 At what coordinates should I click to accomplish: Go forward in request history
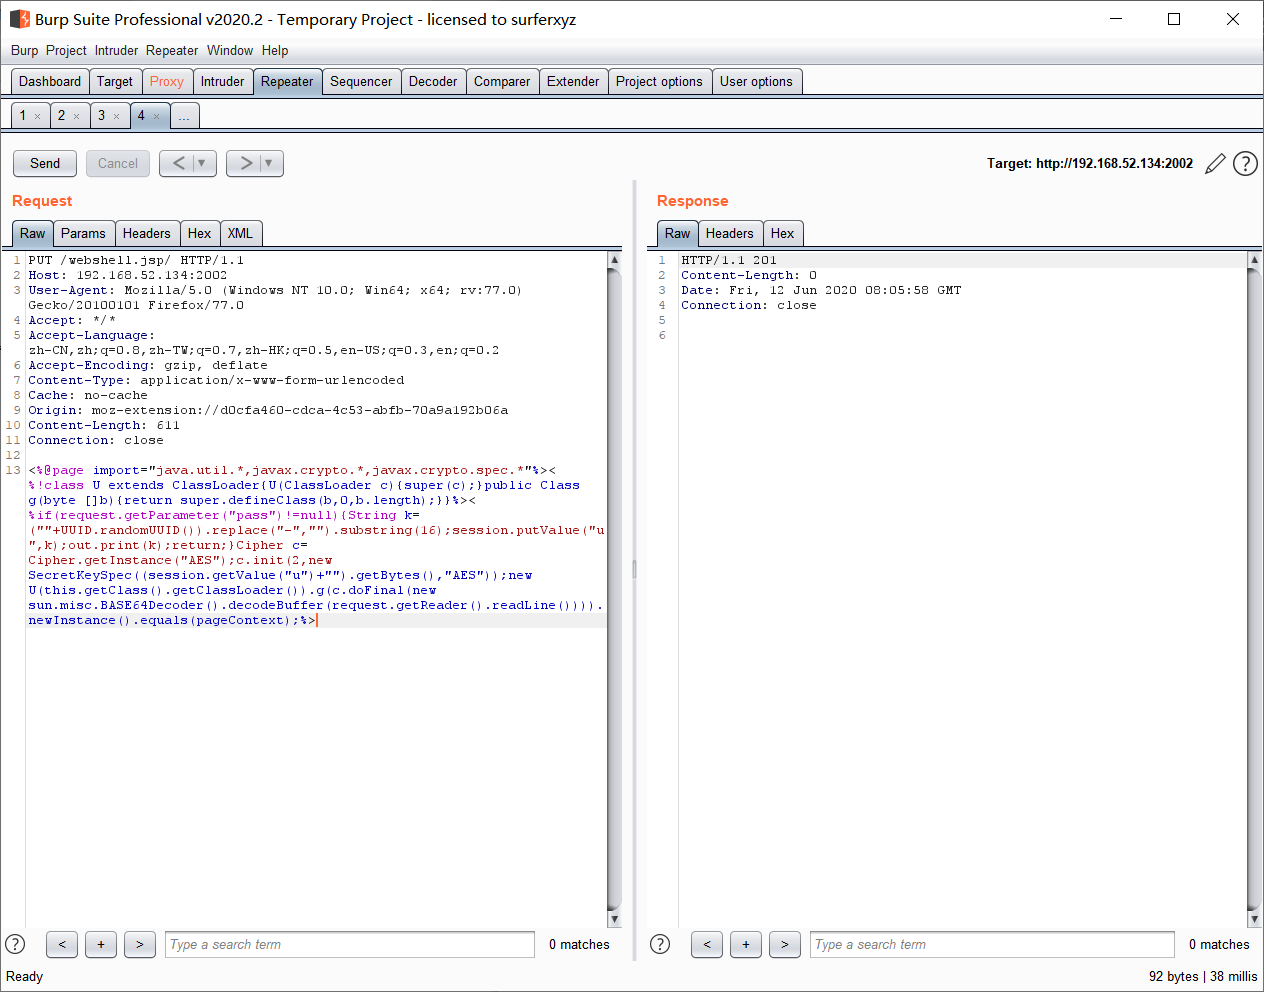click(x=245, y=163)
